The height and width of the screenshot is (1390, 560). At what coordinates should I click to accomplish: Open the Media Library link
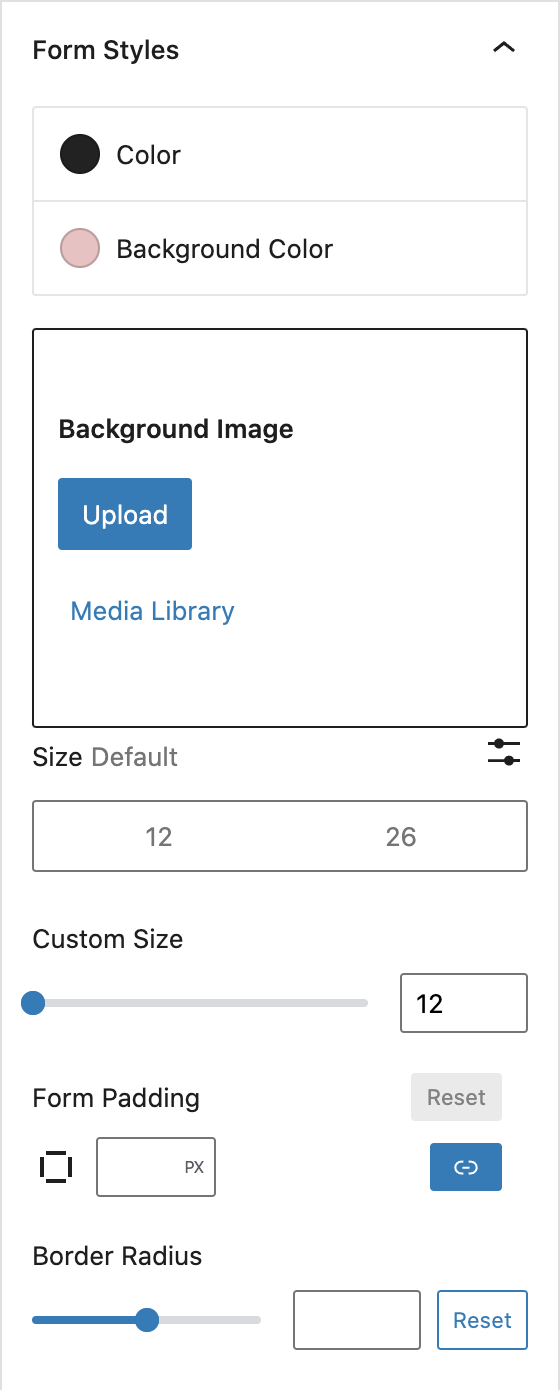pos(152,611)
